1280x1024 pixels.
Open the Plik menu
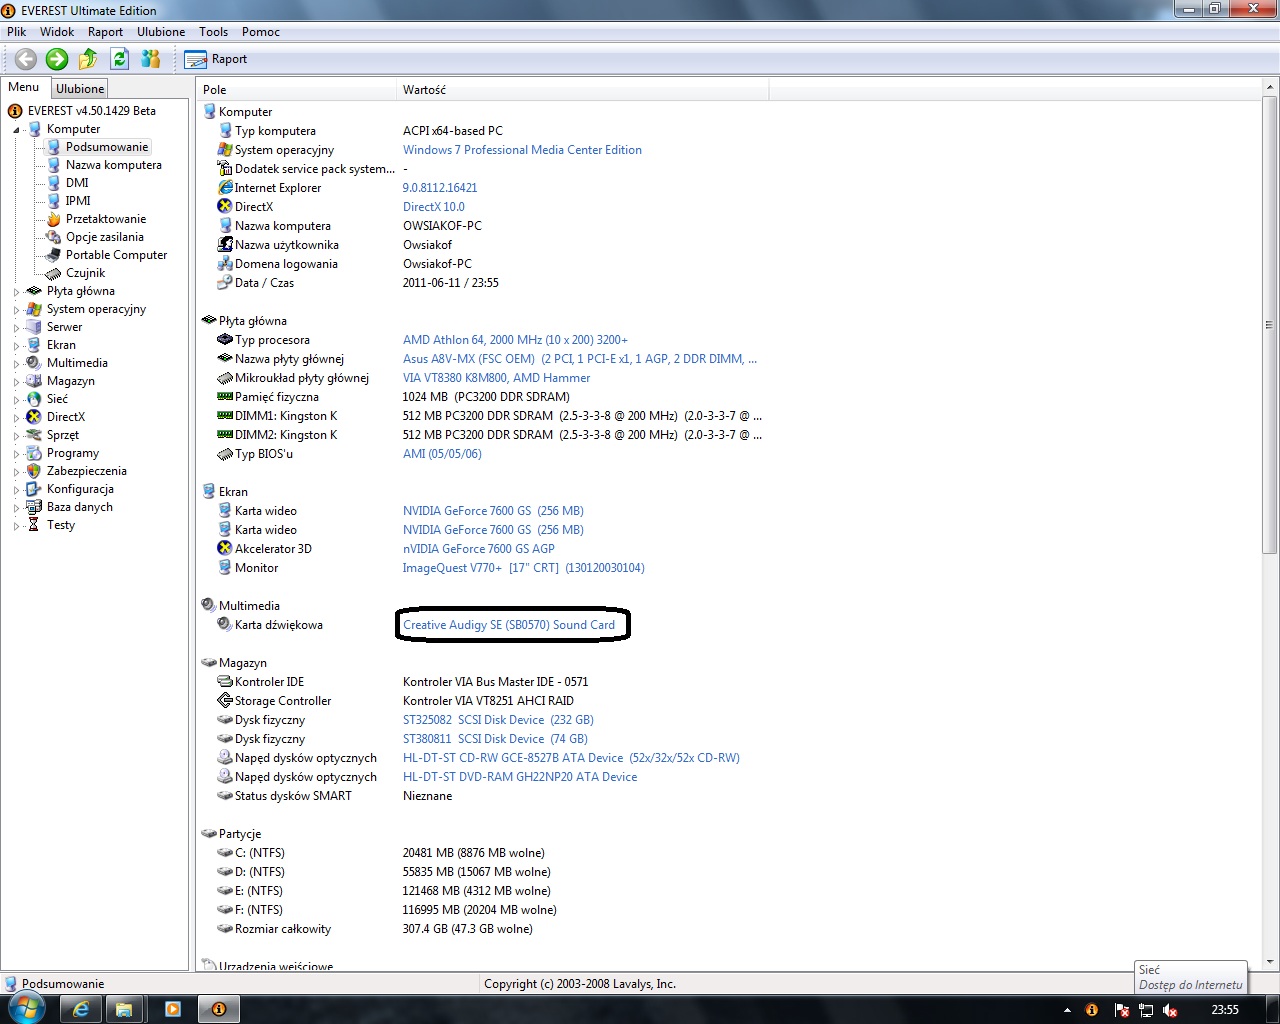(x=17, y=32)
